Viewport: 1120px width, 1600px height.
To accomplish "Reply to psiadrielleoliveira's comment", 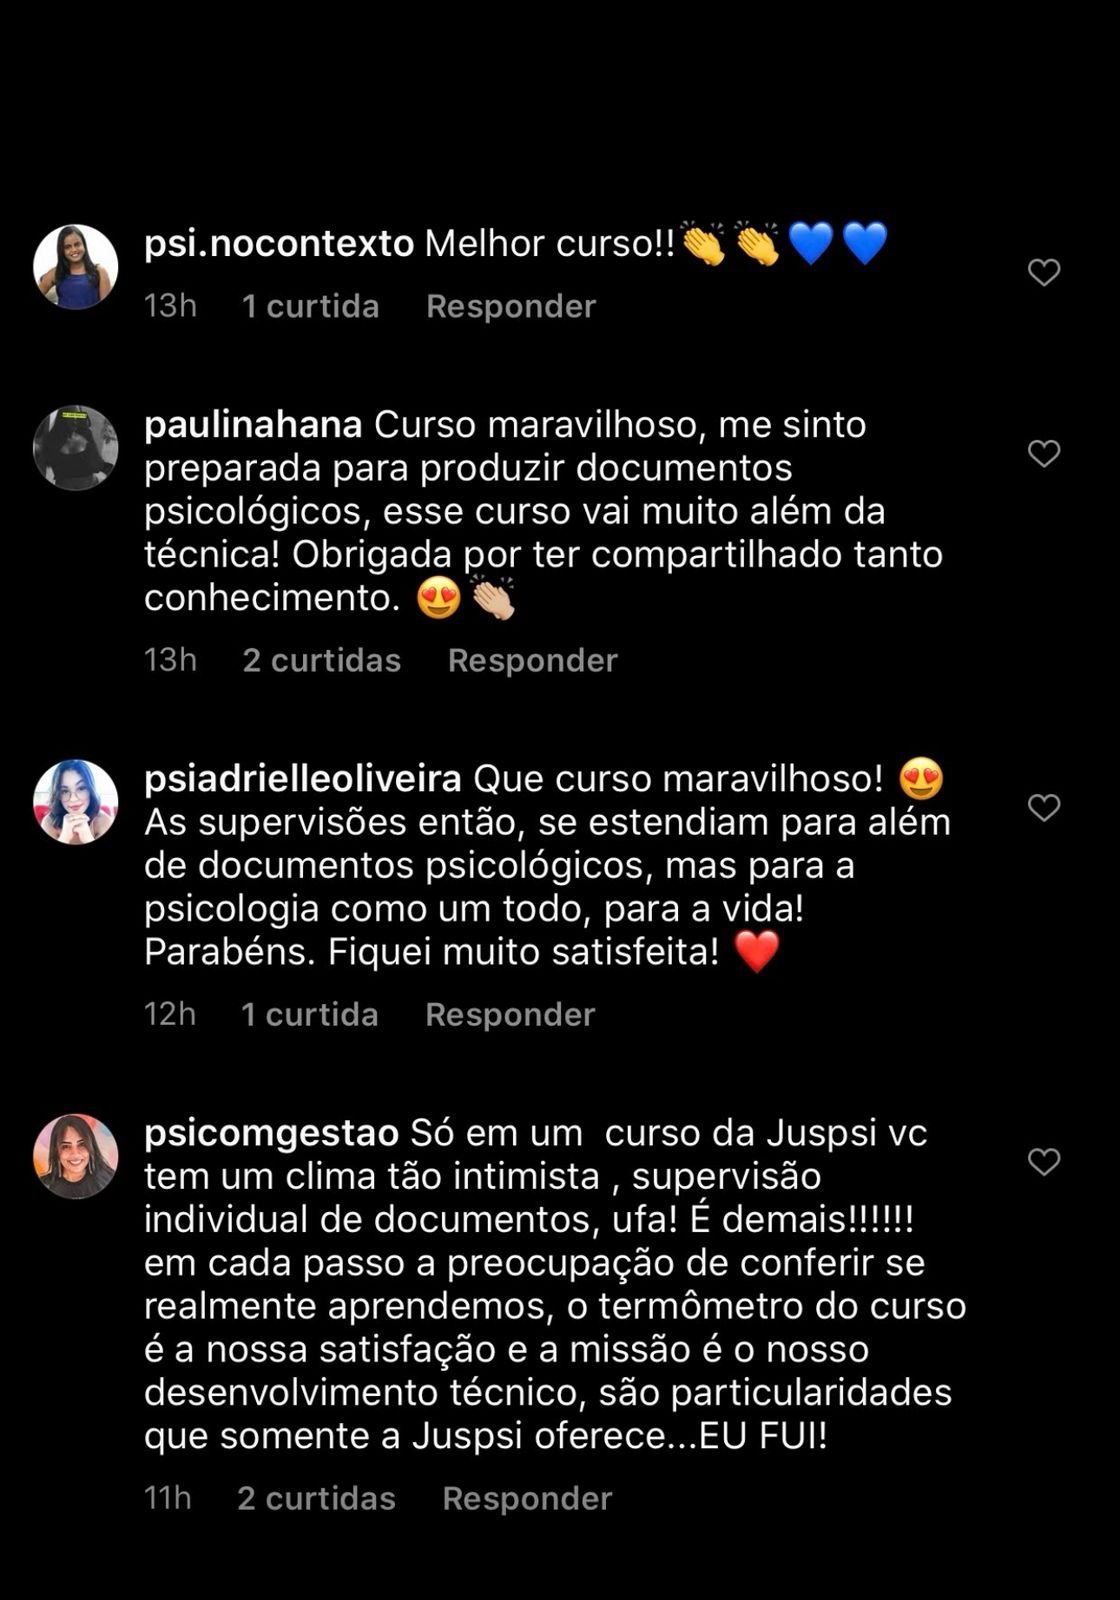I will point(510,1014).
